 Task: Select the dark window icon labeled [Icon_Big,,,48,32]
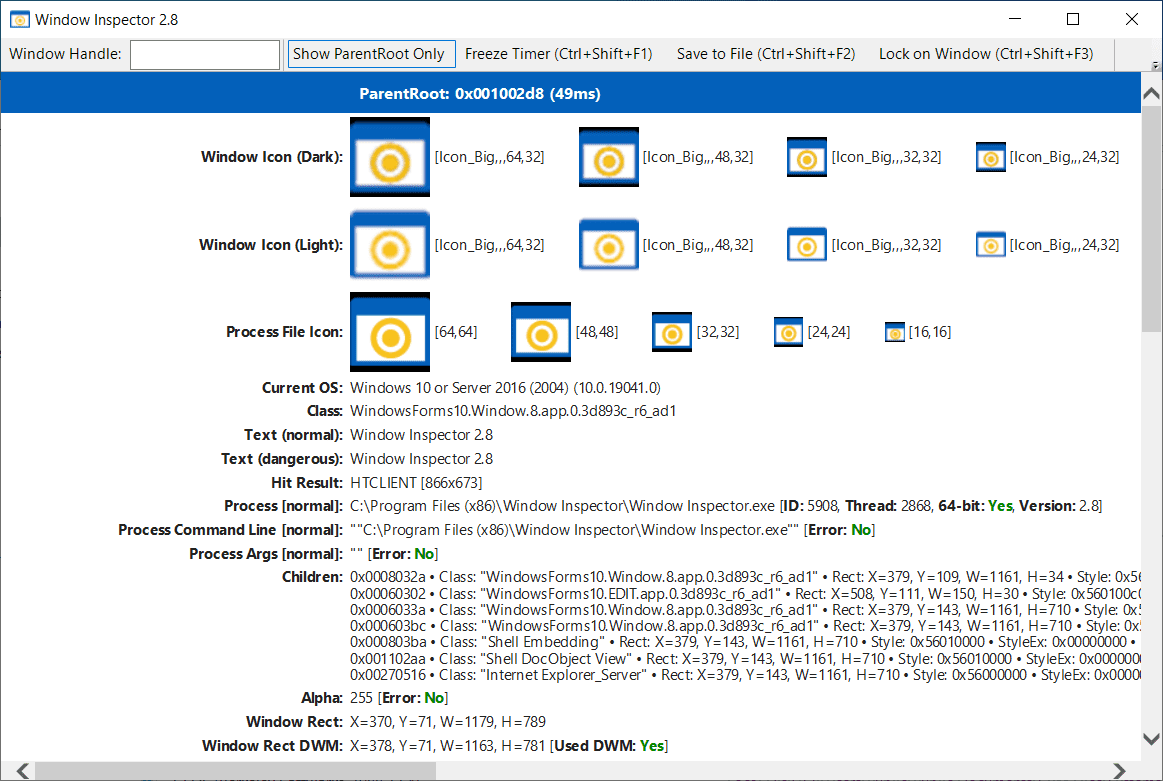pyautogui.click(x=609, y=157)
